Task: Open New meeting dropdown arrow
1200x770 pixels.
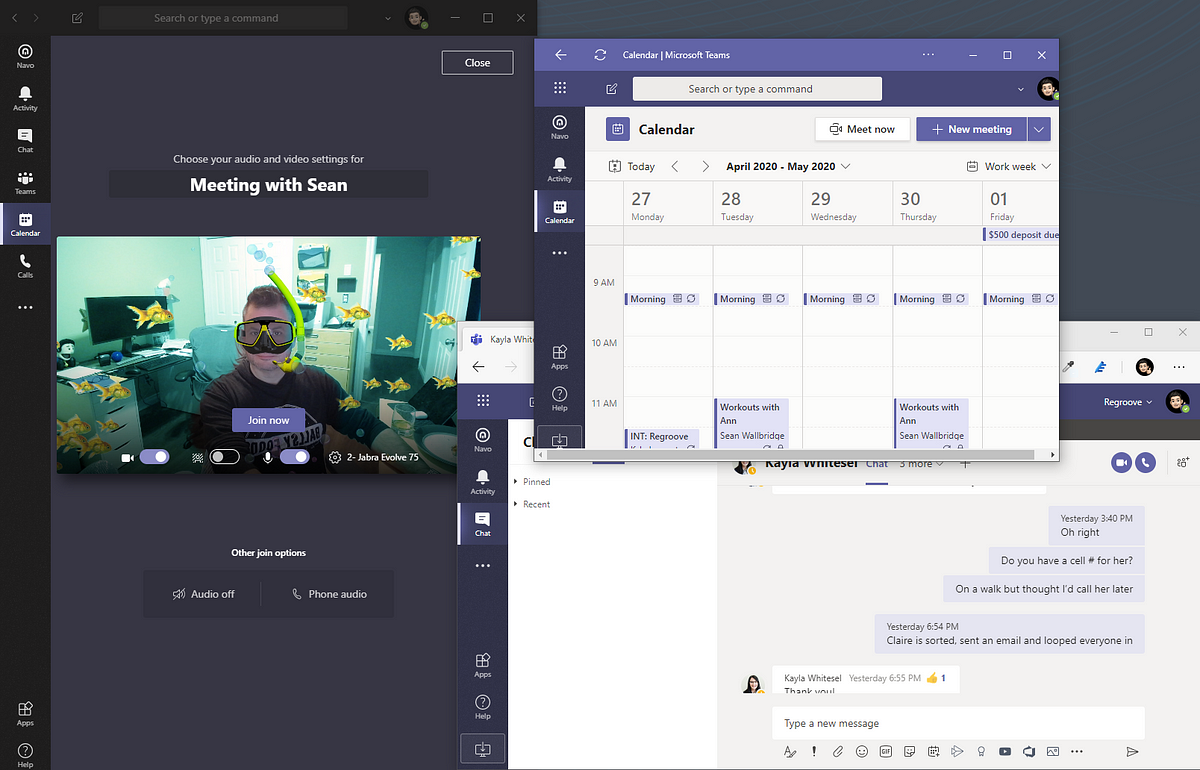Action: point(1039,129)
